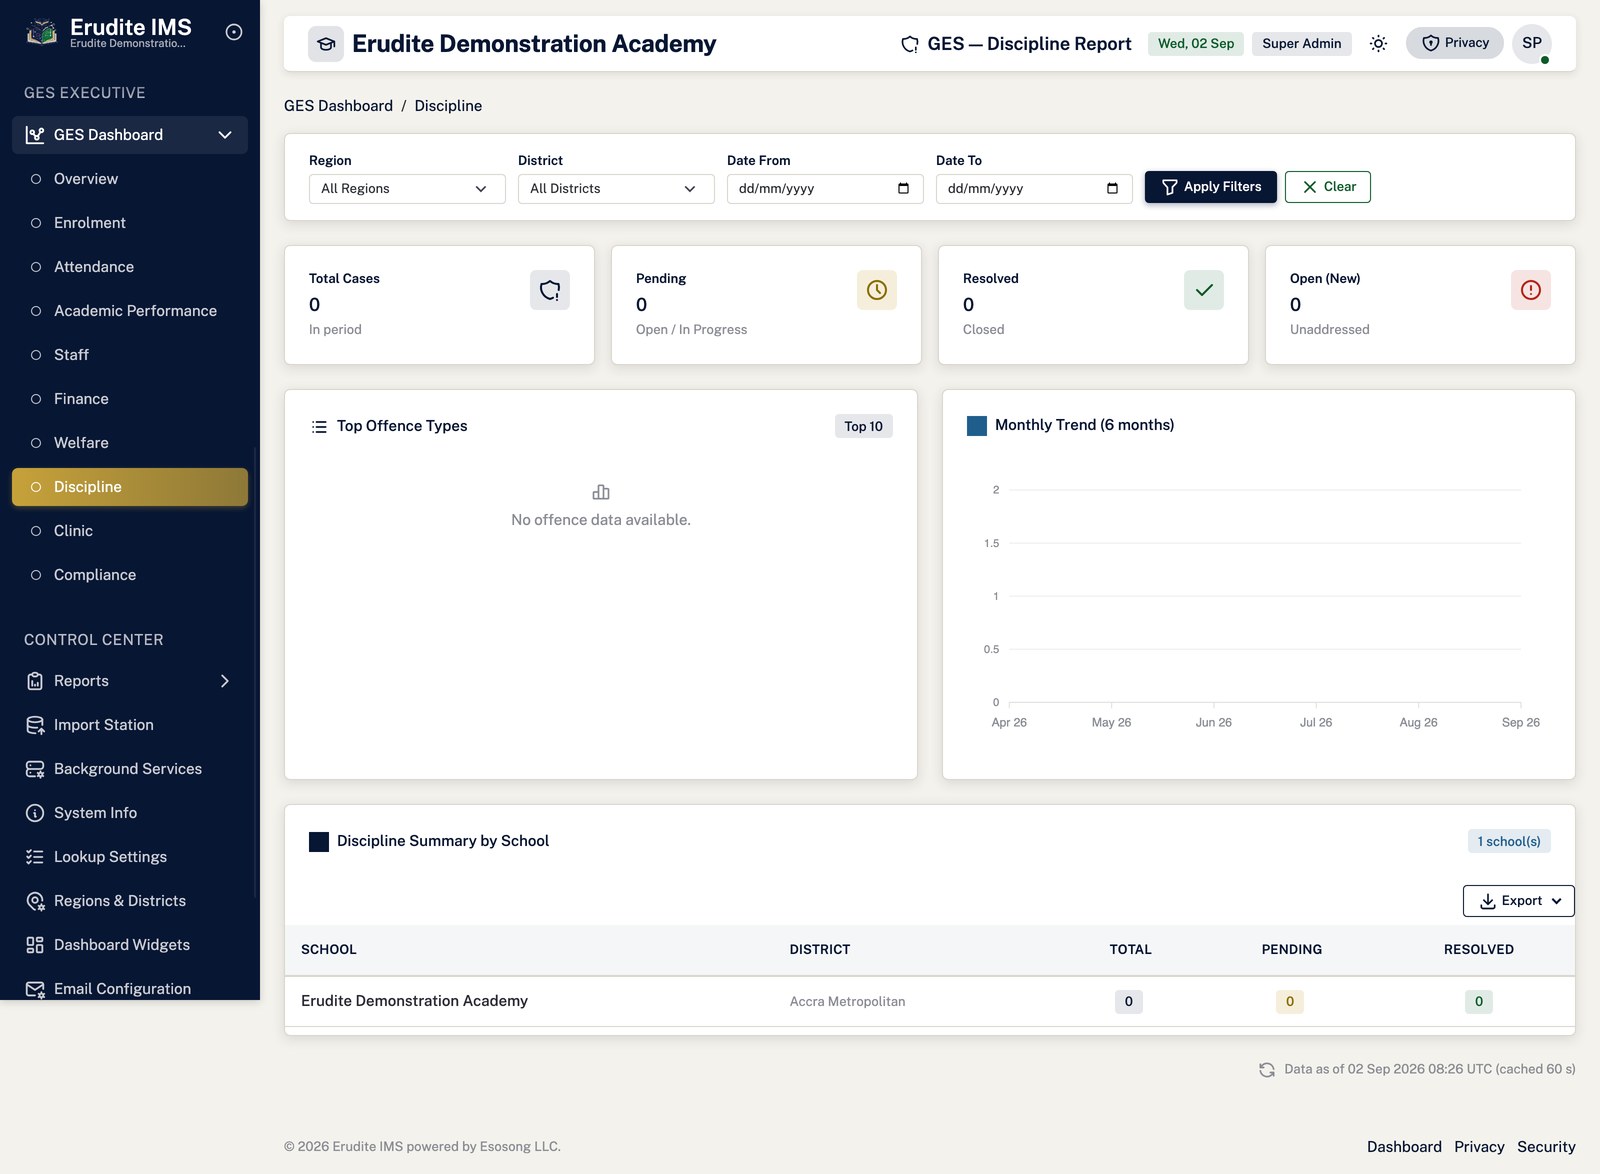1600x1174 pixels.
Task: Click the Pending clock icon
Action: pyautogui.click(x=877, y=290)
